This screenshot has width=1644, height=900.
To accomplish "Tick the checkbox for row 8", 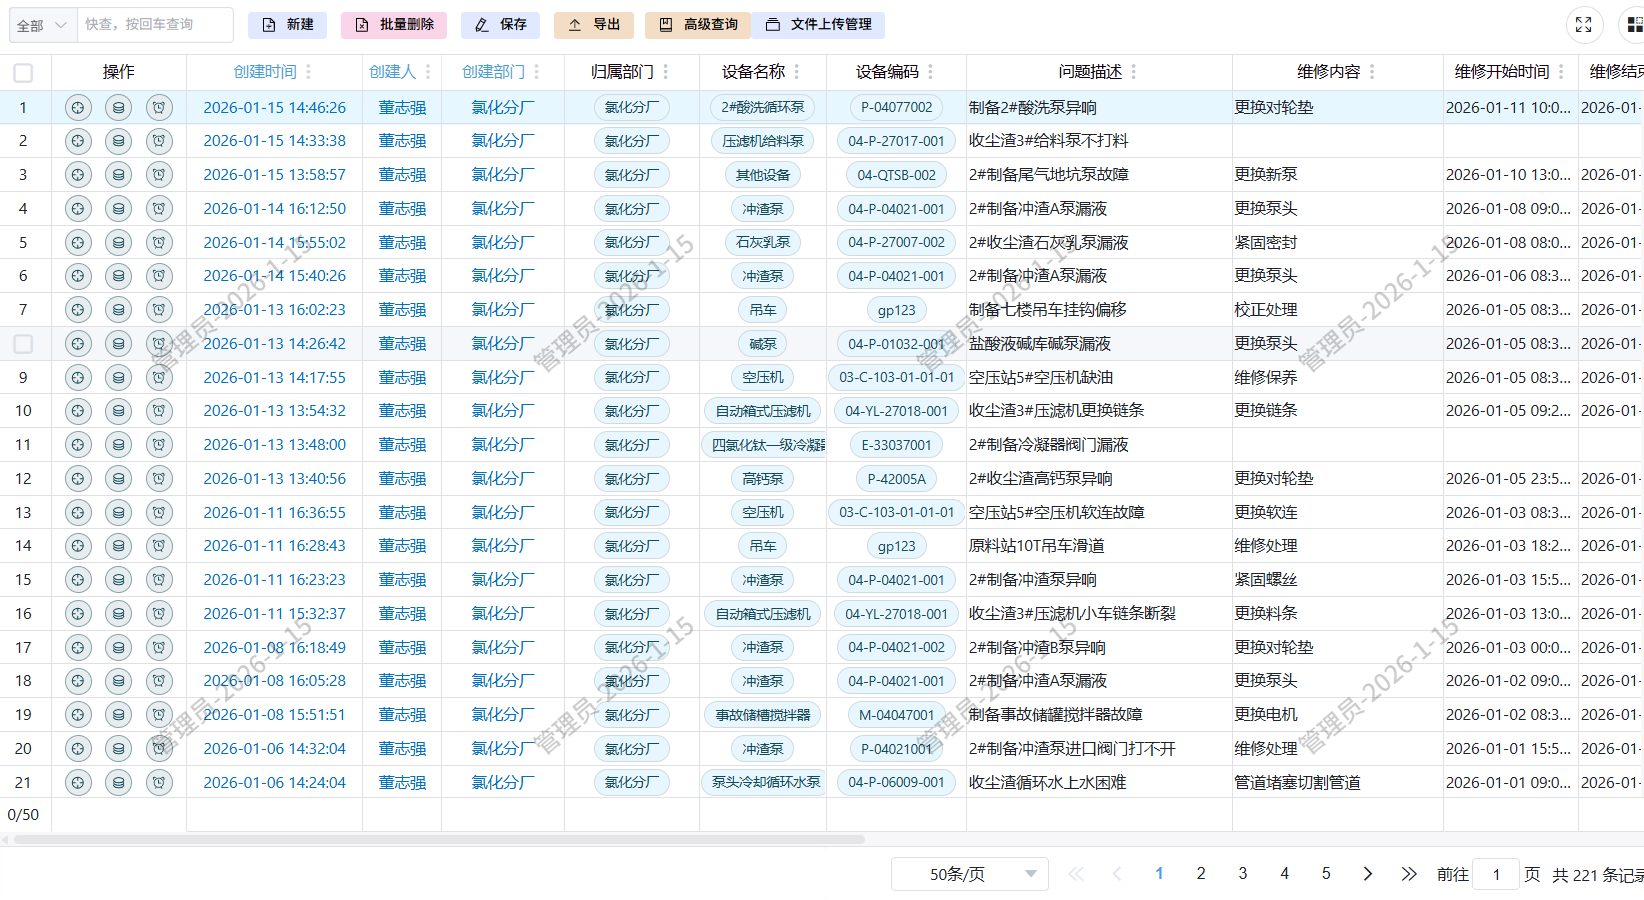I will [23, 344].
